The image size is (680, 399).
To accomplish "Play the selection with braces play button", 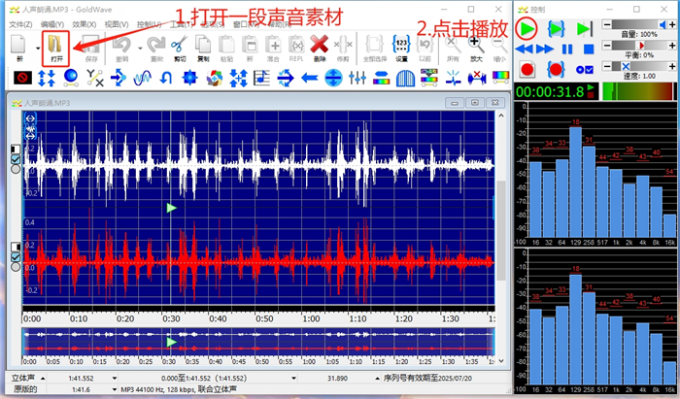I will click(x=556, y=29).
